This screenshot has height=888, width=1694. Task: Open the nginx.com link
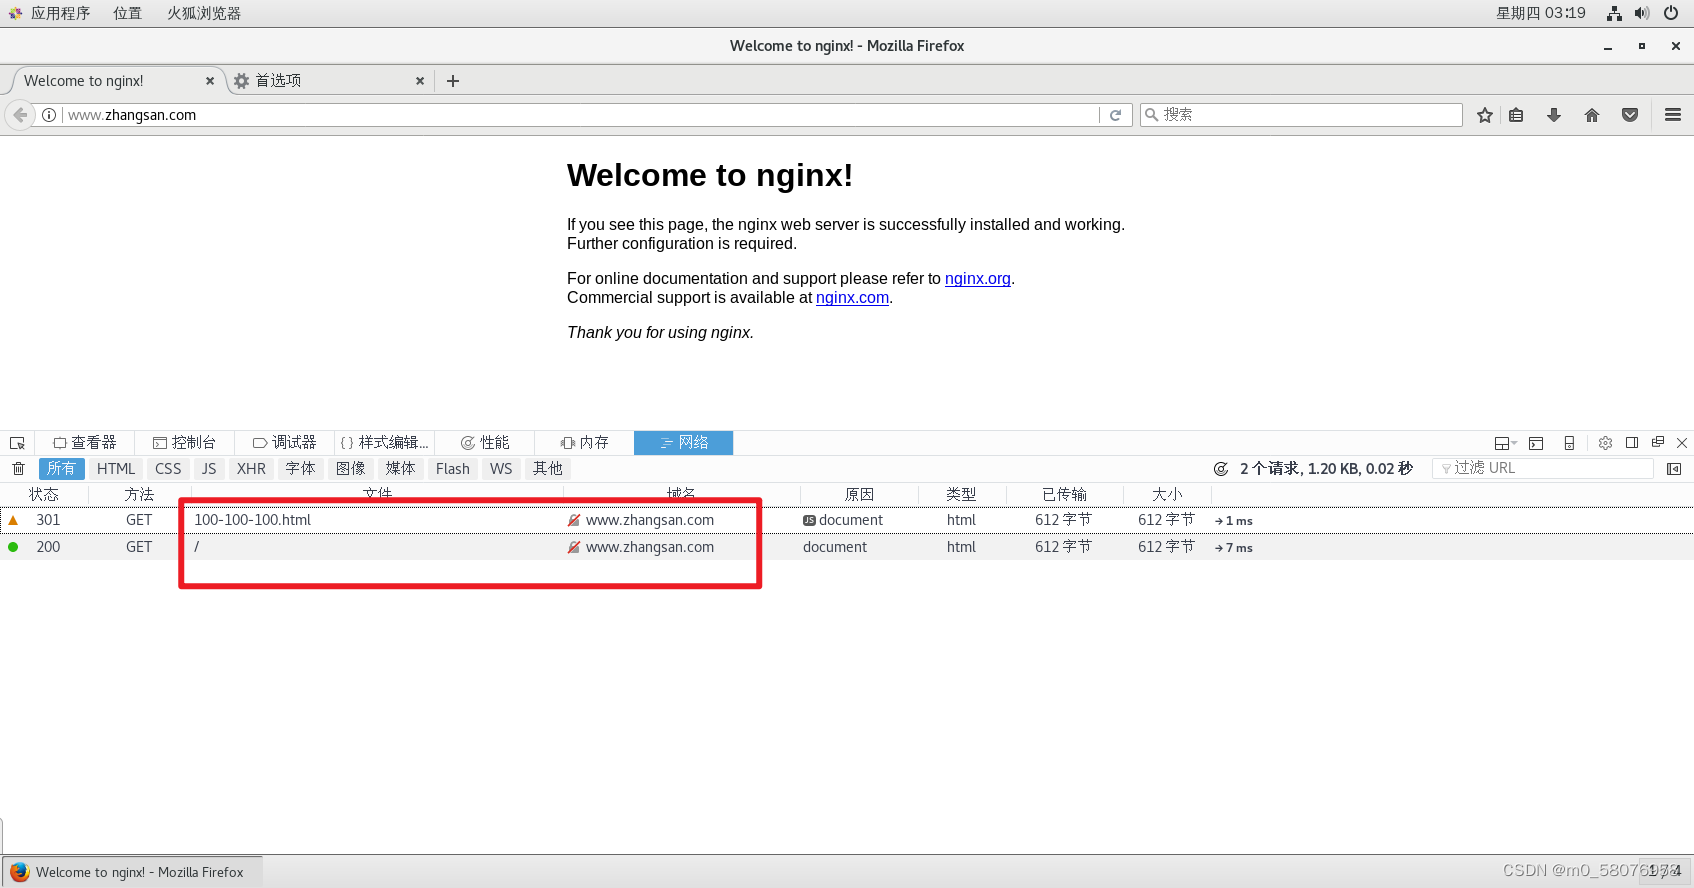(852, 298)
